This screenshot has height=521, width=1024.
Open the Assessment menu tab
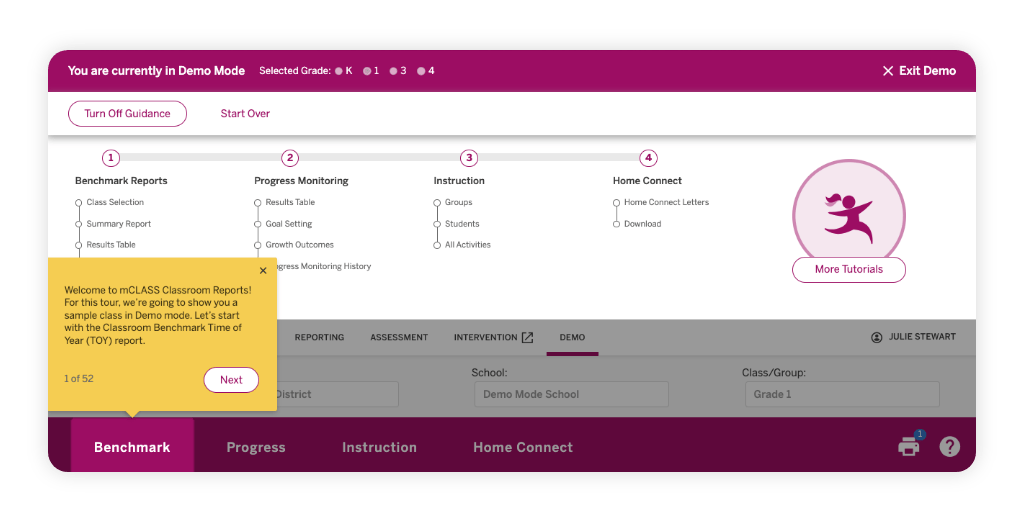(399, 338)
